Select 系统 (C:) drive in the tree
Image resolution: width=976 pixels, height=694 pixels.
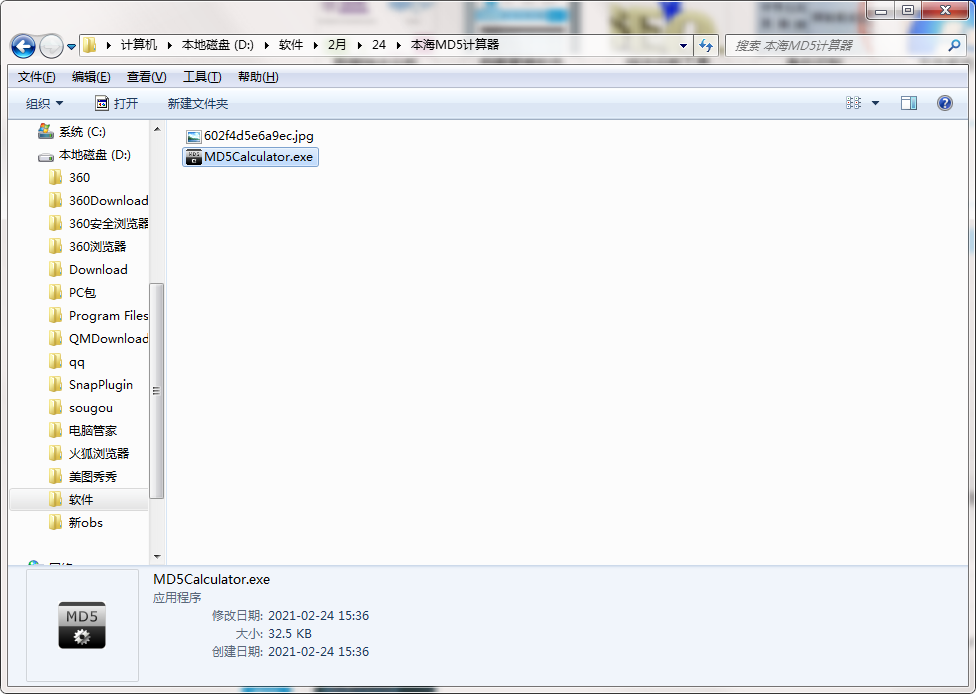point(72,131)
